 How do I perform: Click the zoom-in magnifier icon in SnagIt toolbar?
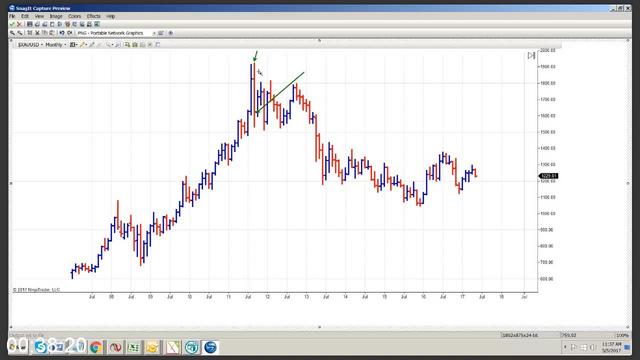pyautogui.click(x=12, y=33)
